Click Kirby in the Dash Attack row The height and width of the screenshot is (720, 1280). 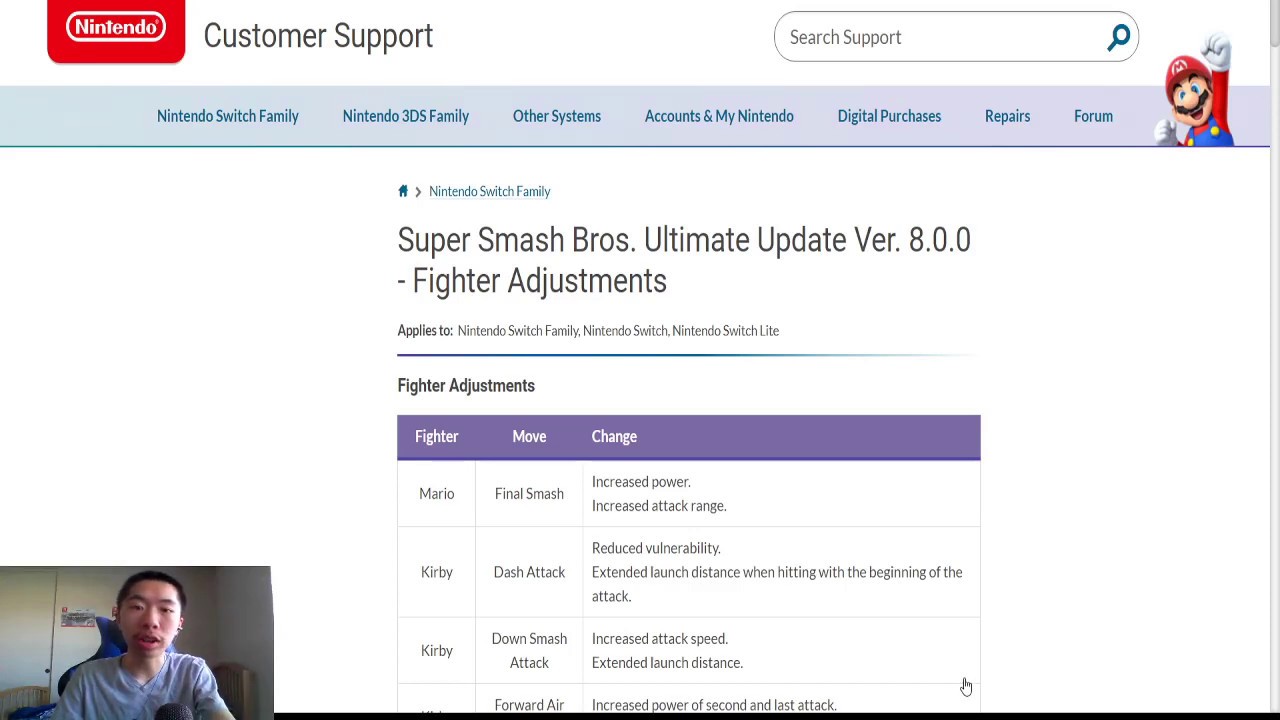click(x=436, y=572)
